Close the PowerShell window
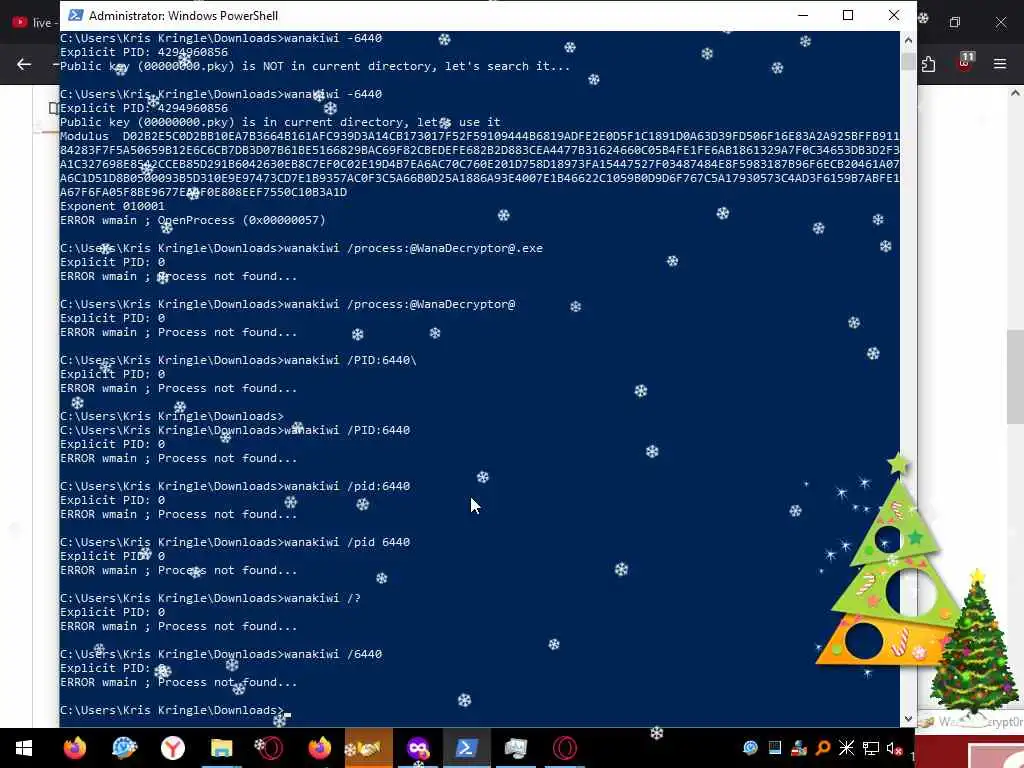 tap(894, 15)
